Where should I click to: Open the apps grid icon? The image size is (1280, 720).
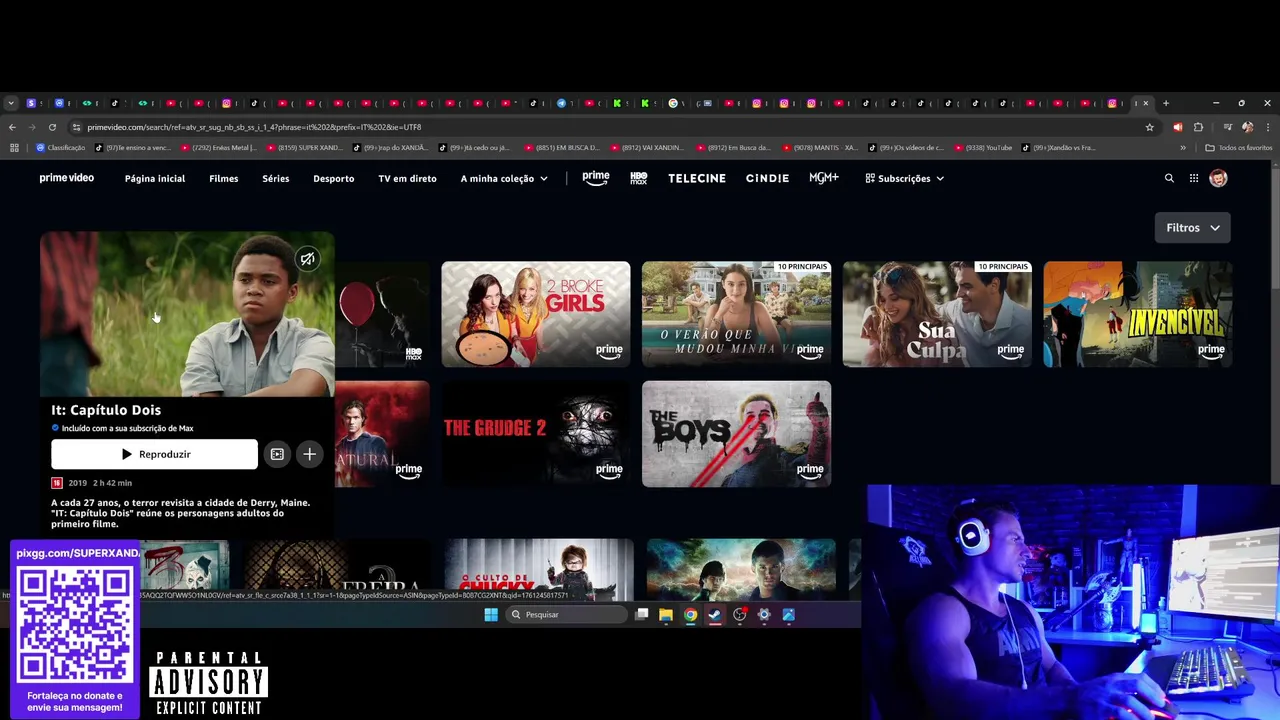[x=1194, y=178]
